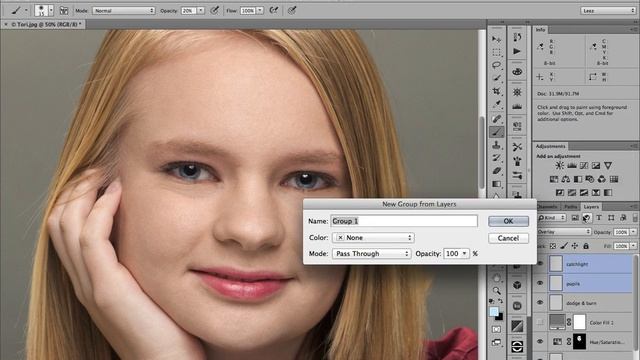Add a Black & White adjustment
640x360 pixels.
click(578, 179)
